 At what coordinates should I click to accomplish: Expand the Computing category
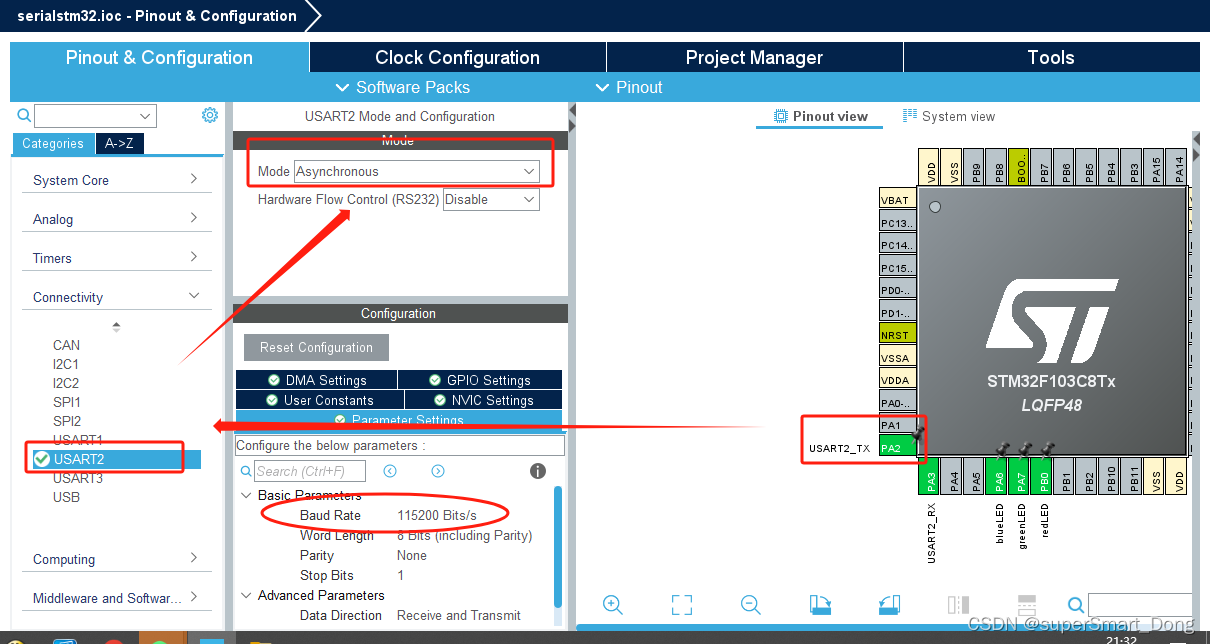pos(116,559)
